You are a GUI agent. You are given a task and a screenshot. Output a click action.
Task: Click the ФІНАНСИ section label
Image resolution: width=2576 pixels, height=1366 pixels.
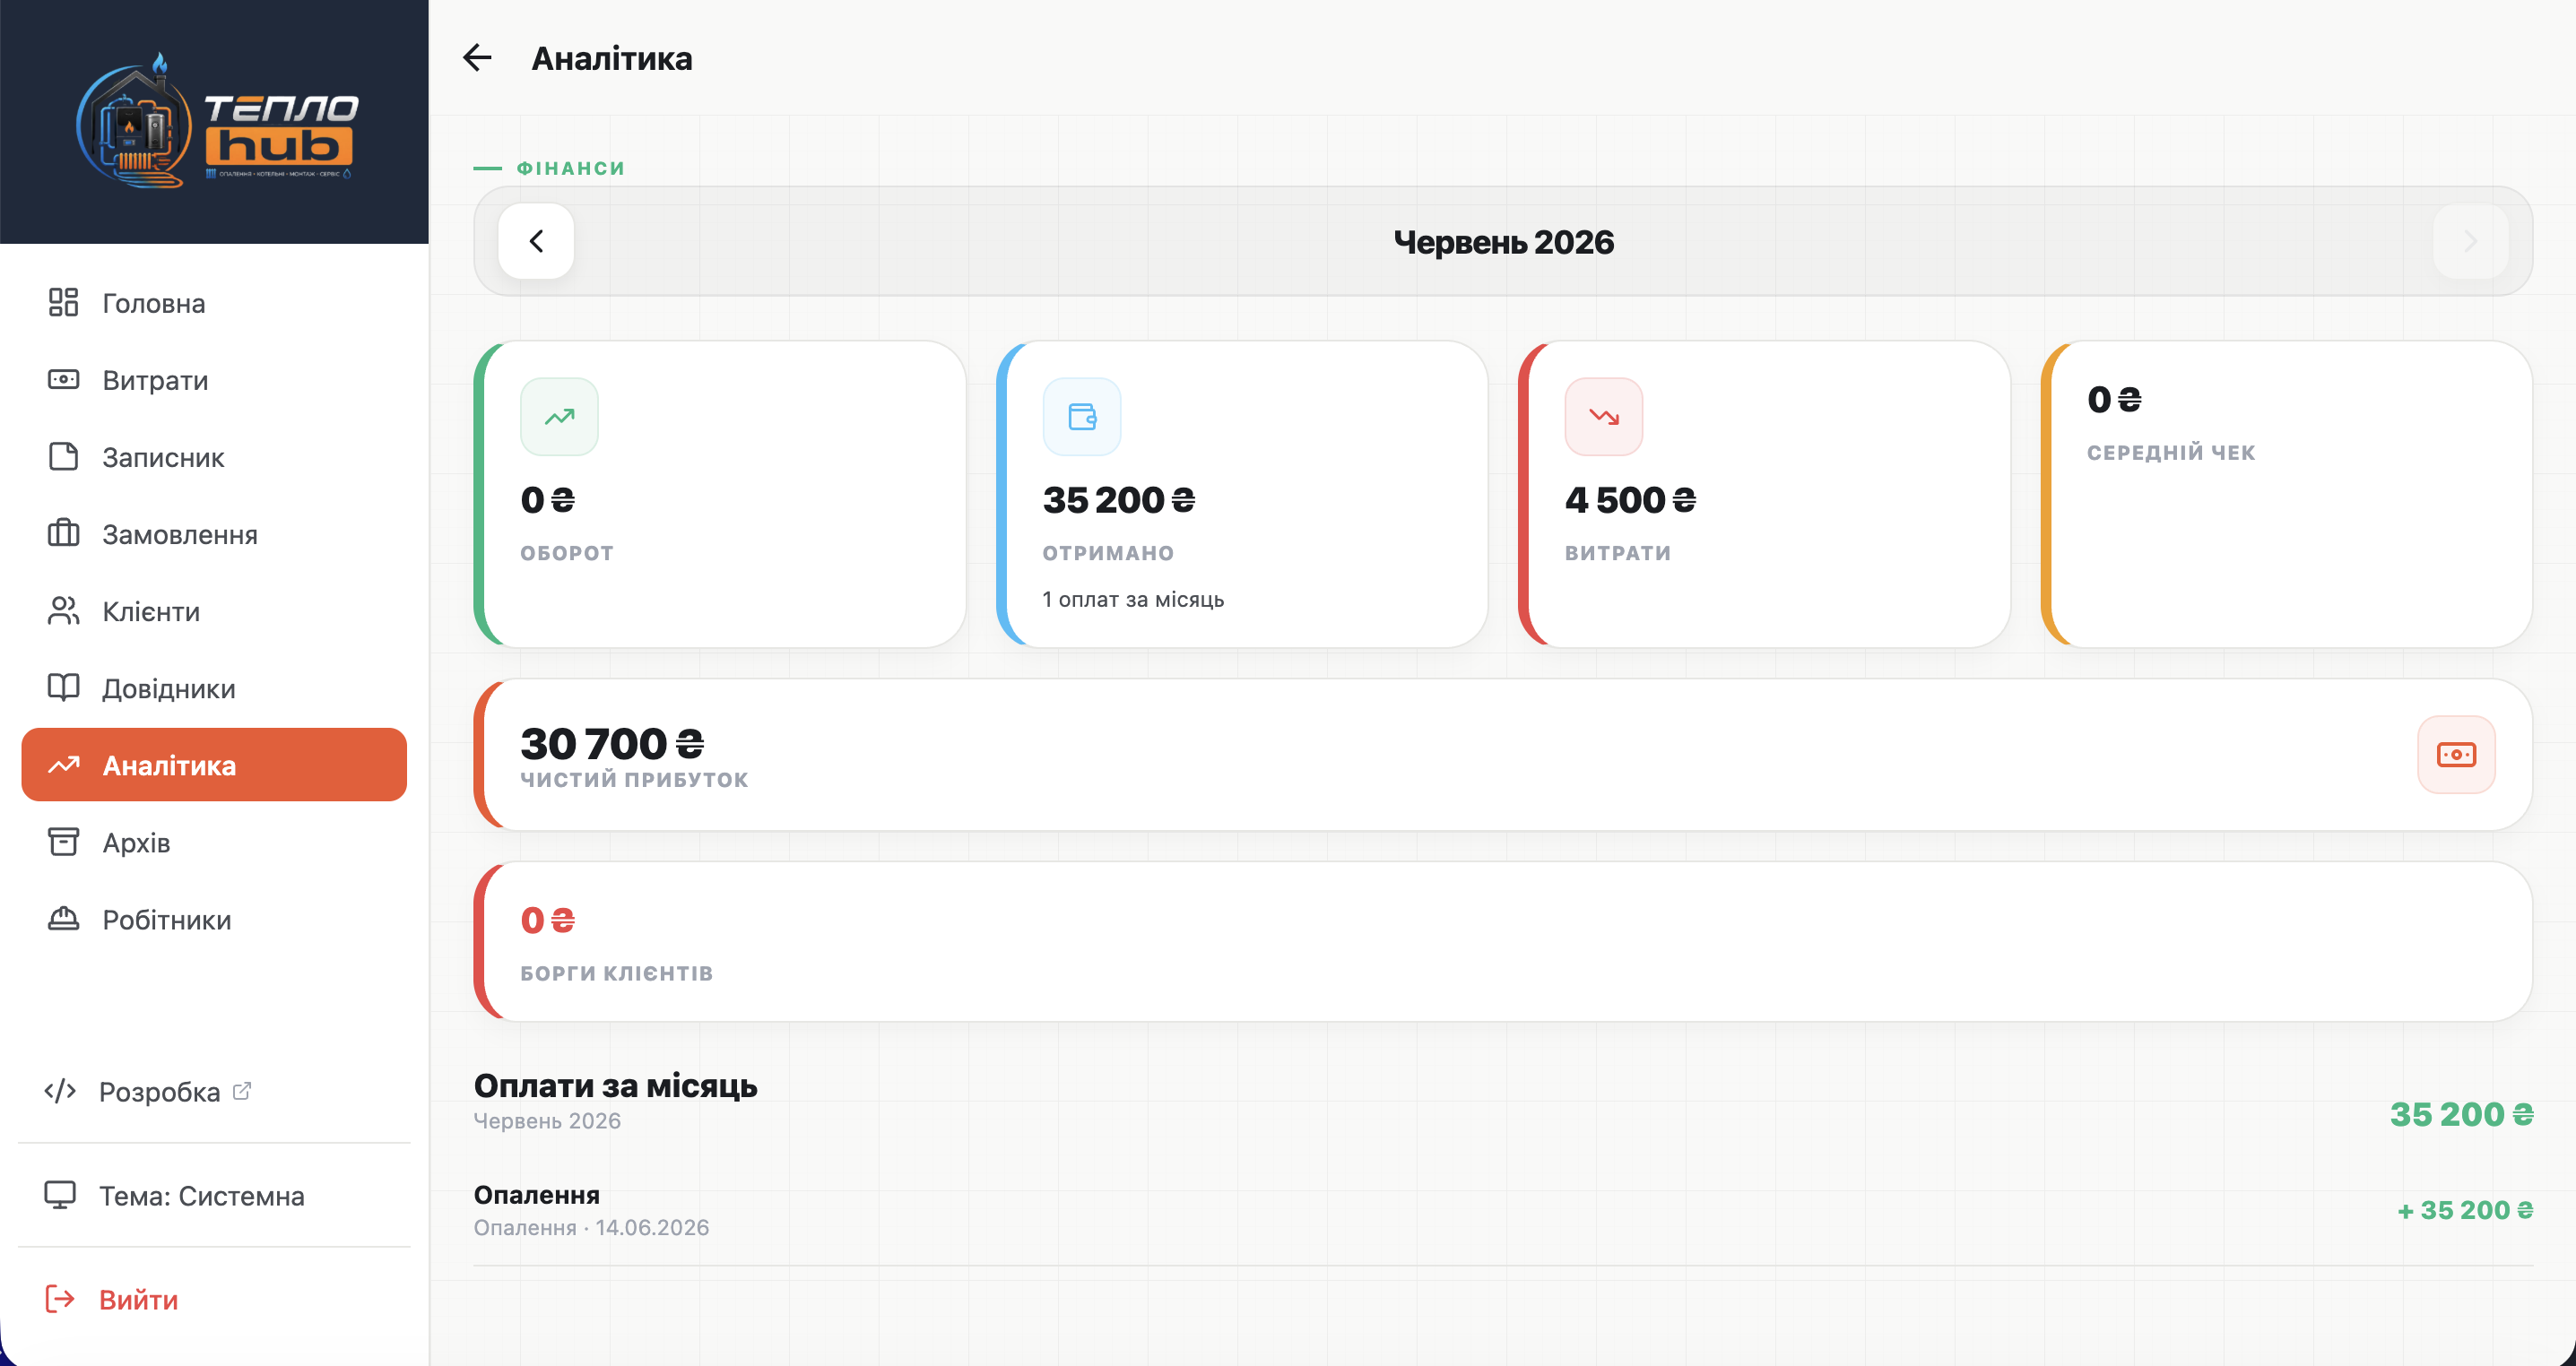click(571, 168)
